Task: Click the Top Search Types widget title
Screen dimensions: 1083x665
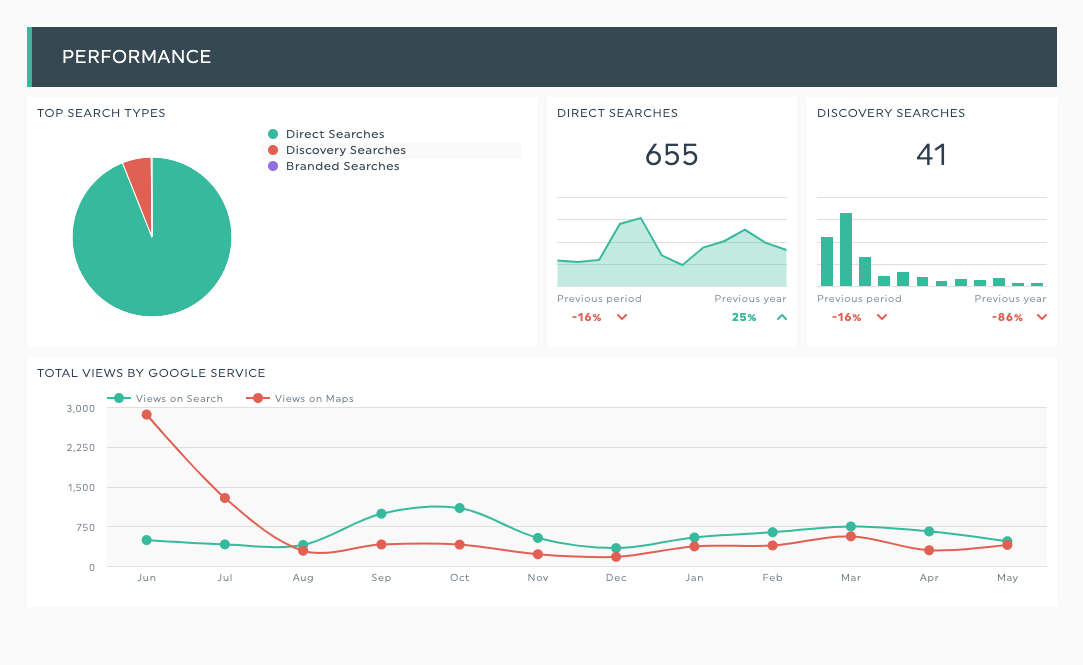Action: [x=101, y=113]
